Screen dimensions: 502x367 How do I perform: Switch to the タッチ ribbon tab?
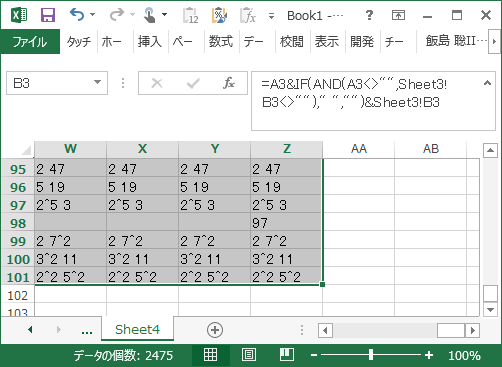coord(79,42)
